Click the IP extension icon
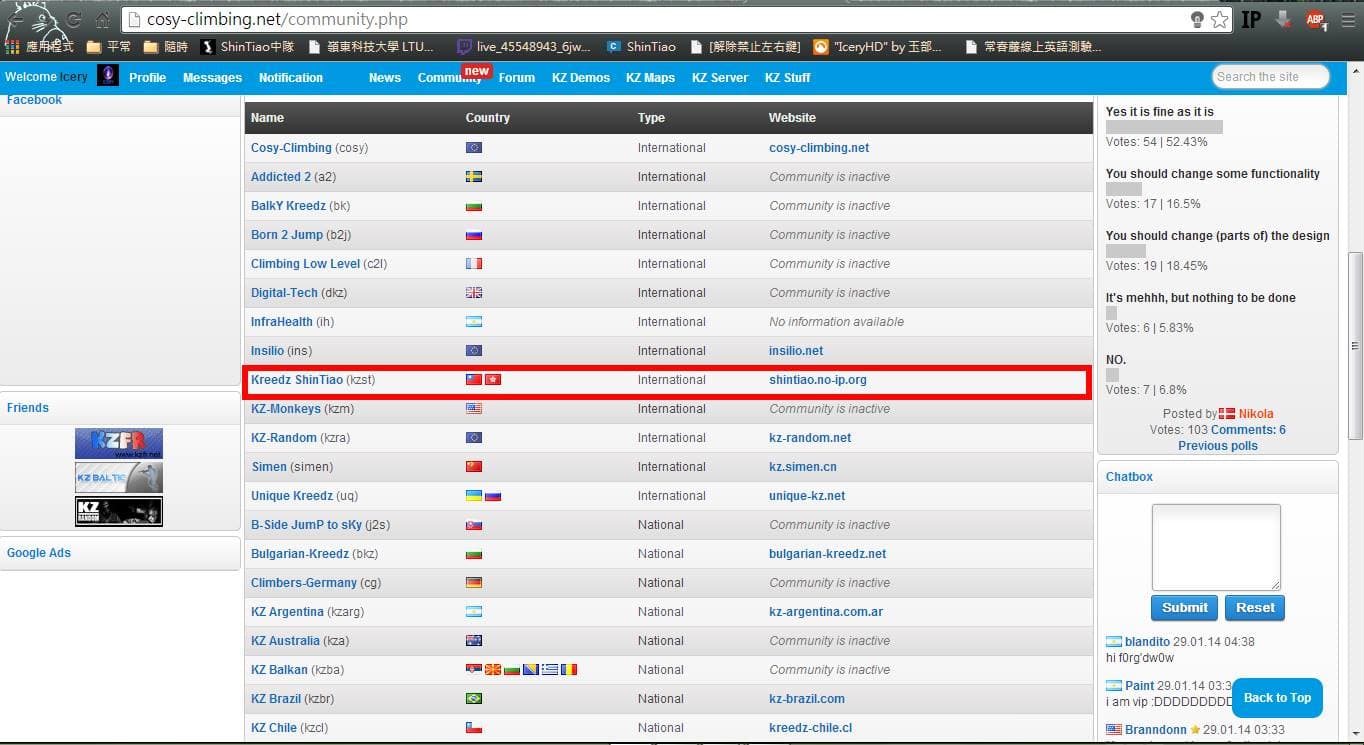 tap(1251, 20)
